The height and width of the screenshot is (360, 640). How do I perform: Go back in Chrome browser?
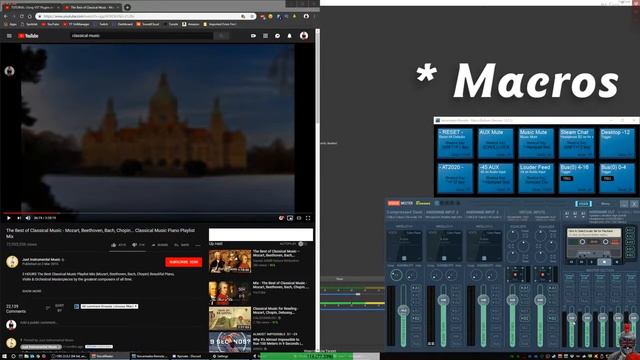pyautogui.click(x=5, y=16)
